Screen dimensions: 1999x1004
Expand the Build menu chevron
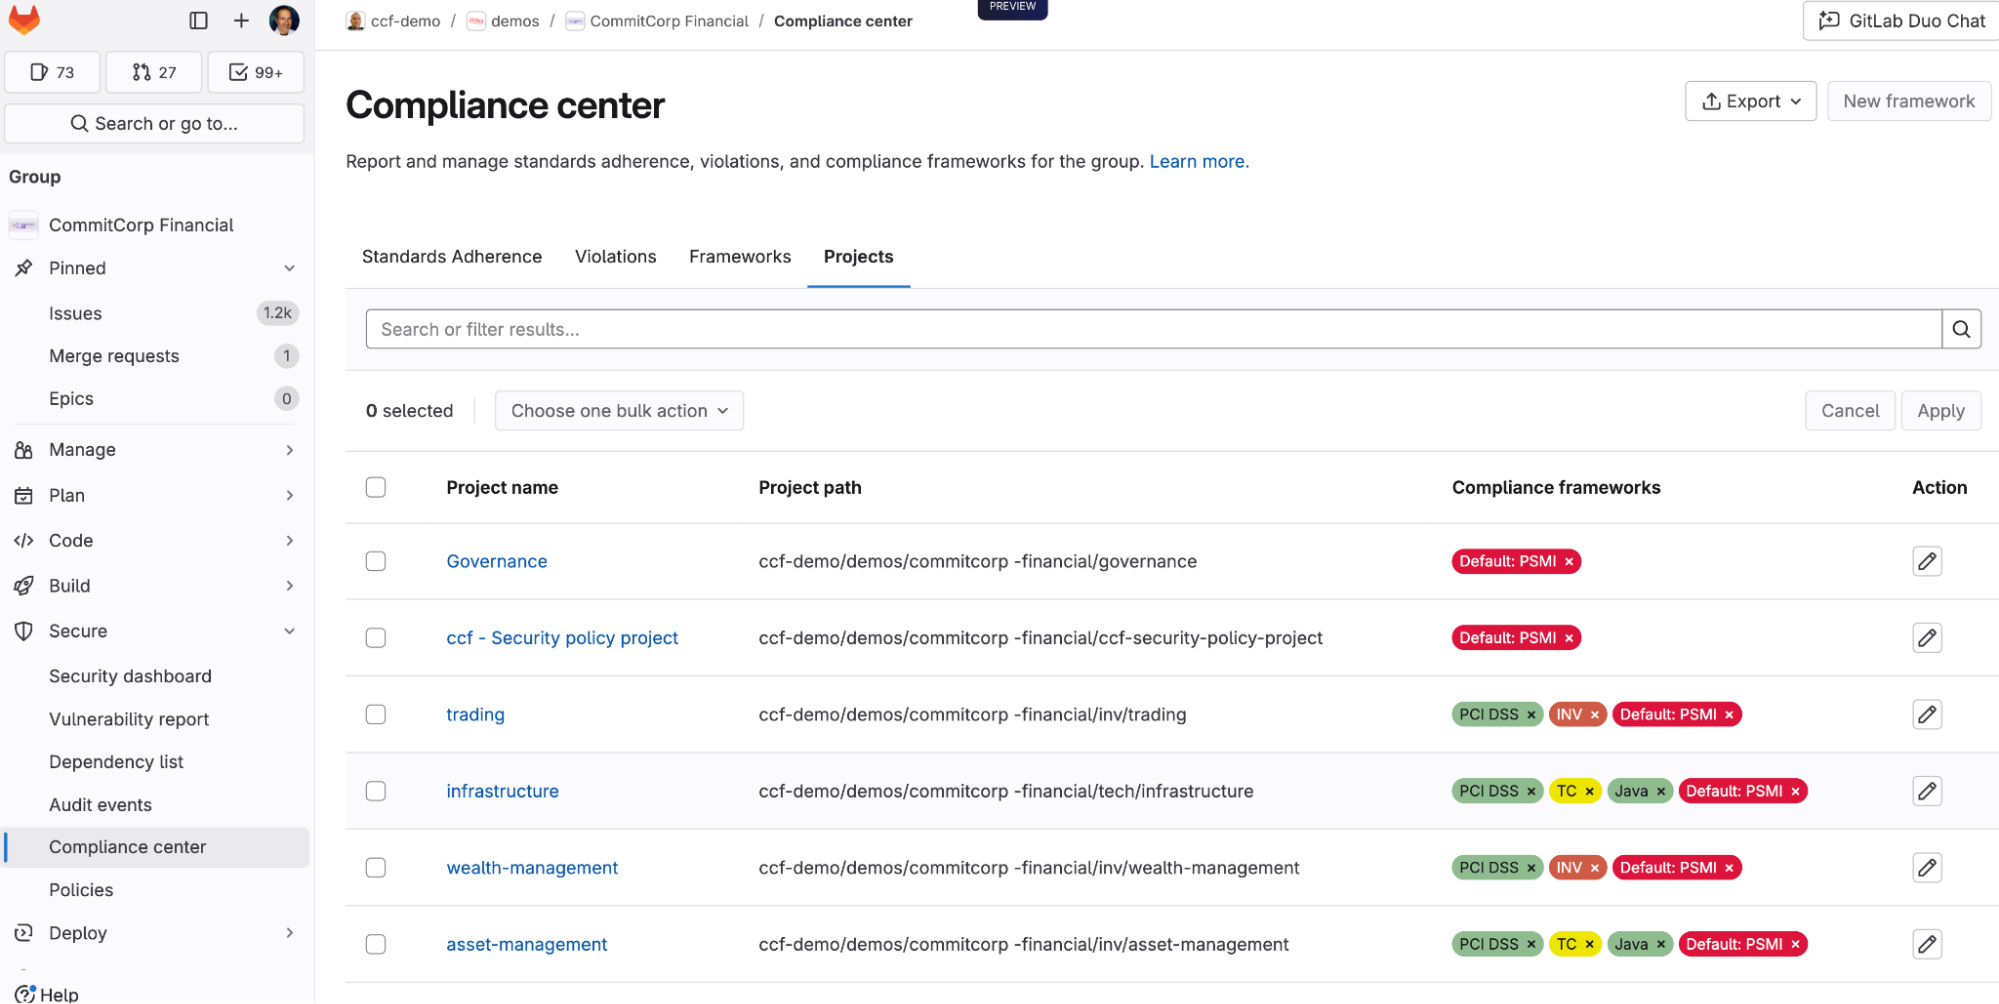pyautogui.click(x=289, y=586)
